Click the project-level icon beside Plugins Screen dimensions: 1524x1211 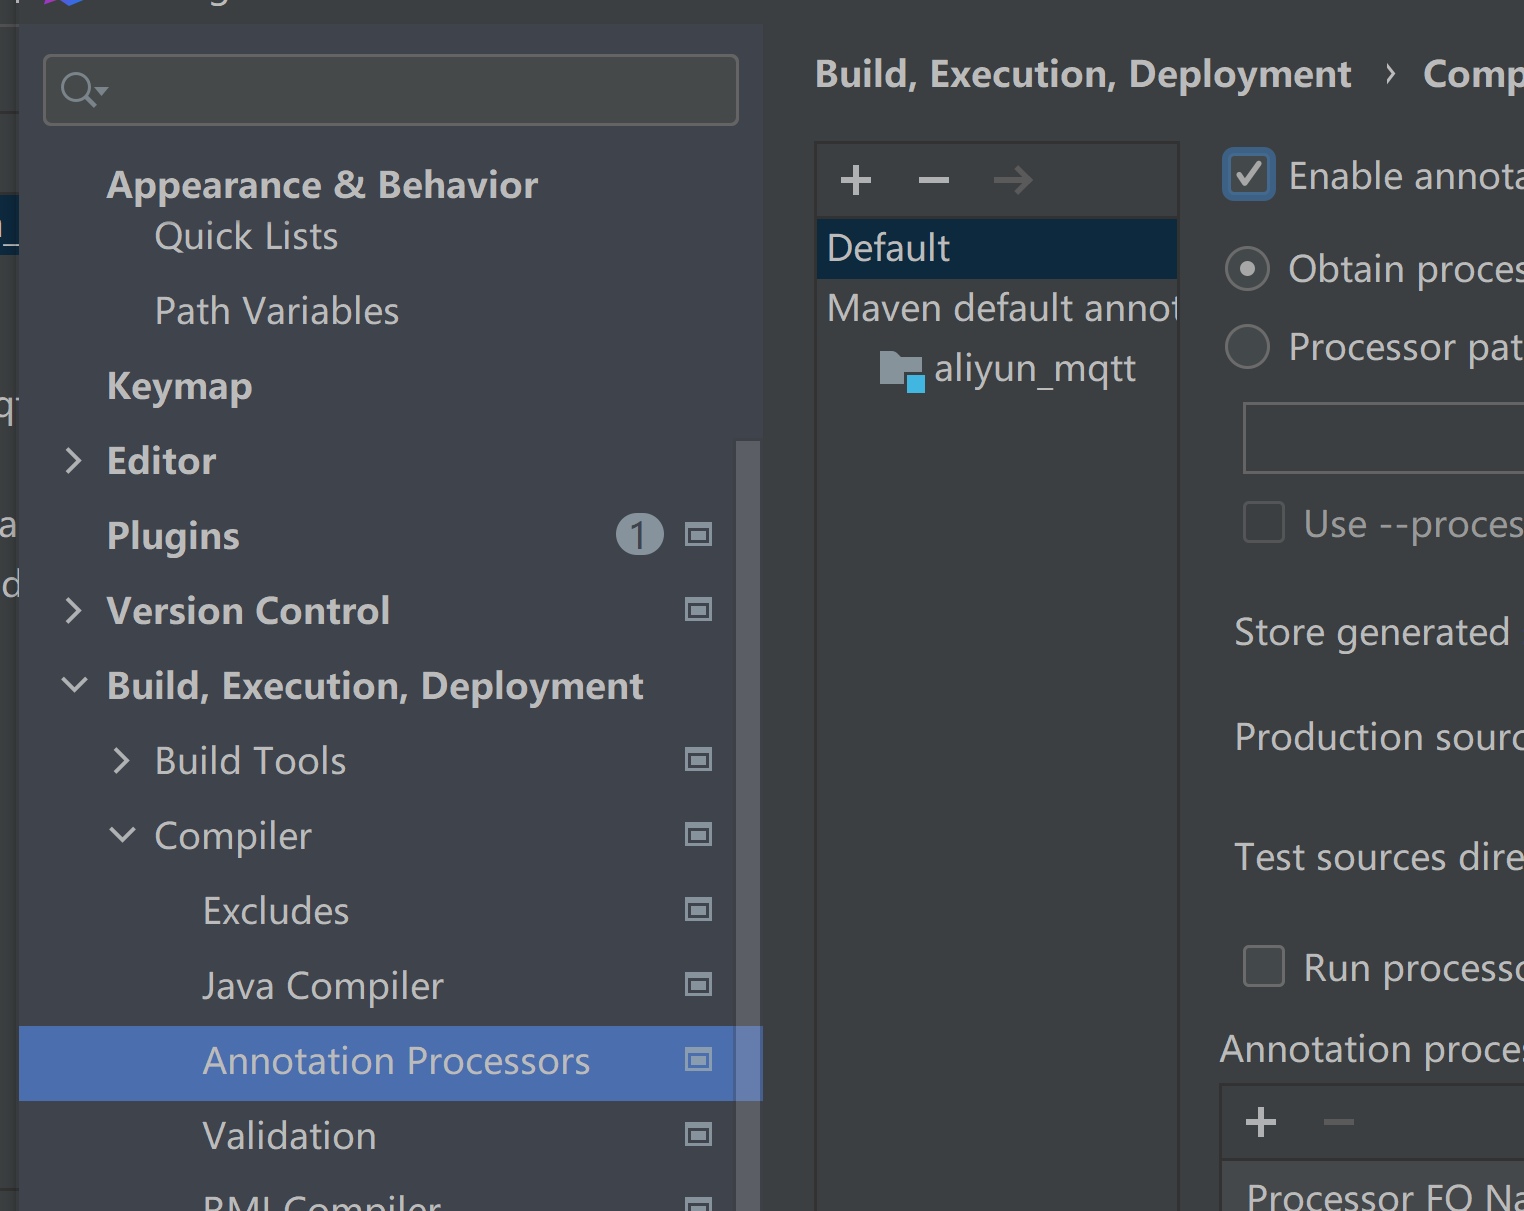pyautogui.click(x=698, y=535)
